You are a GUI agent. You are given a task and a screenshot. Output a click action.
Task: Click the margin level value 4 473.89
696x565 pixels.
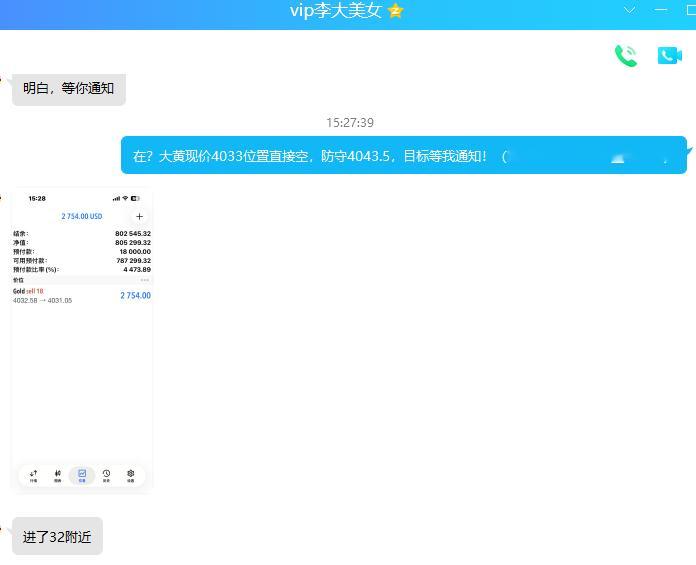137,269
